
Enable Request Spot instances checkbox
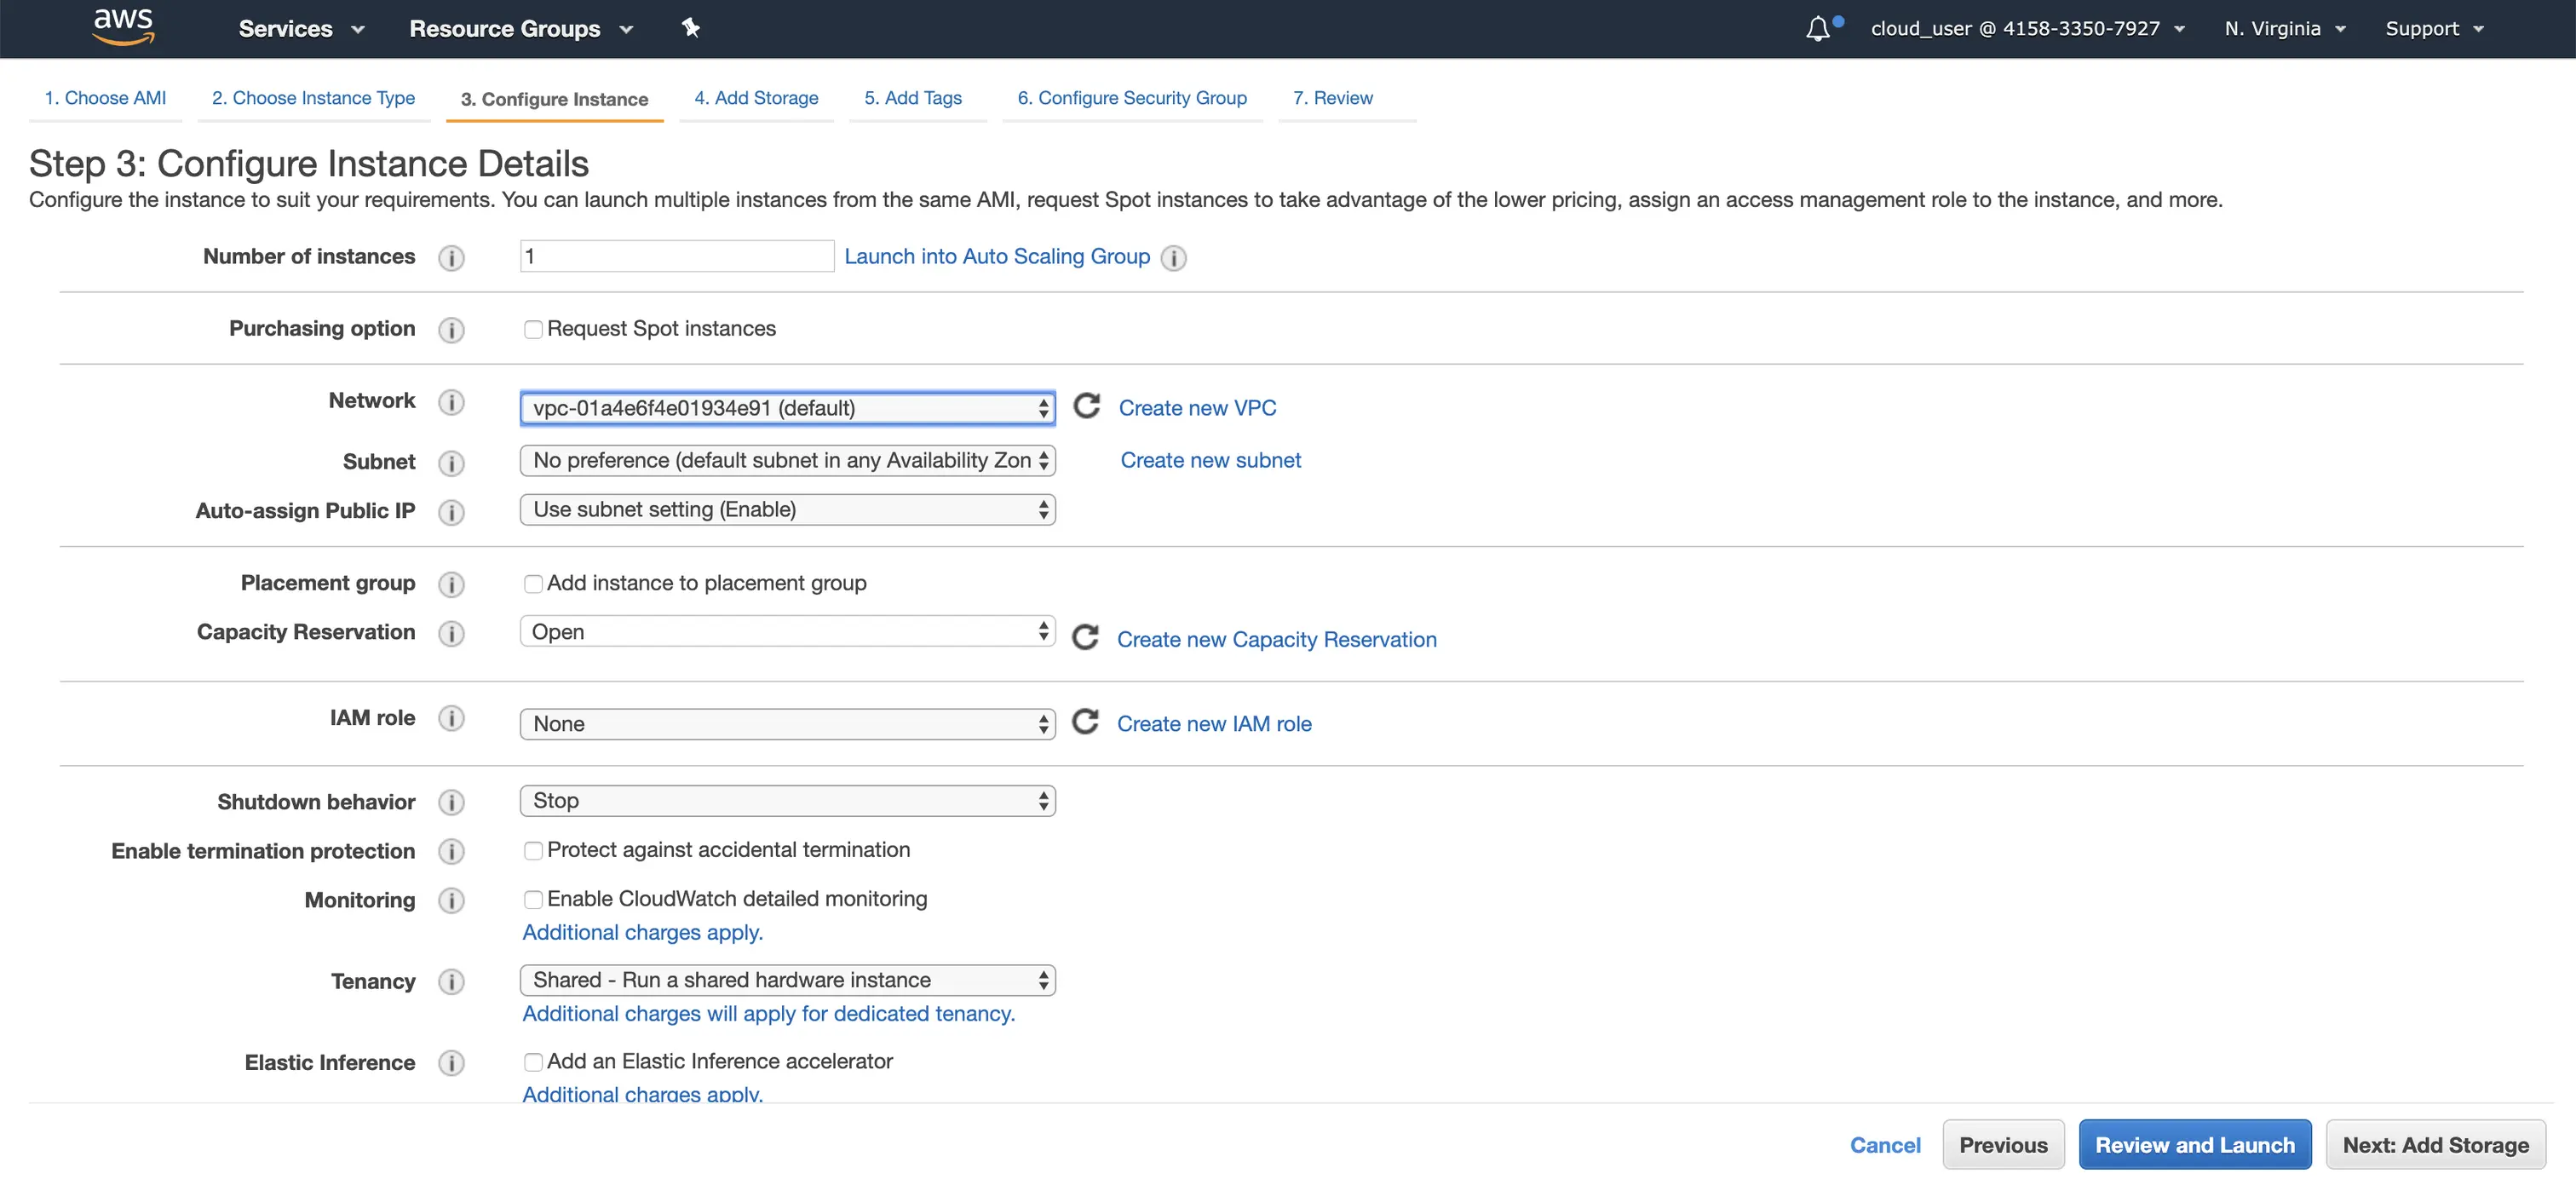[x=533, y=329]
